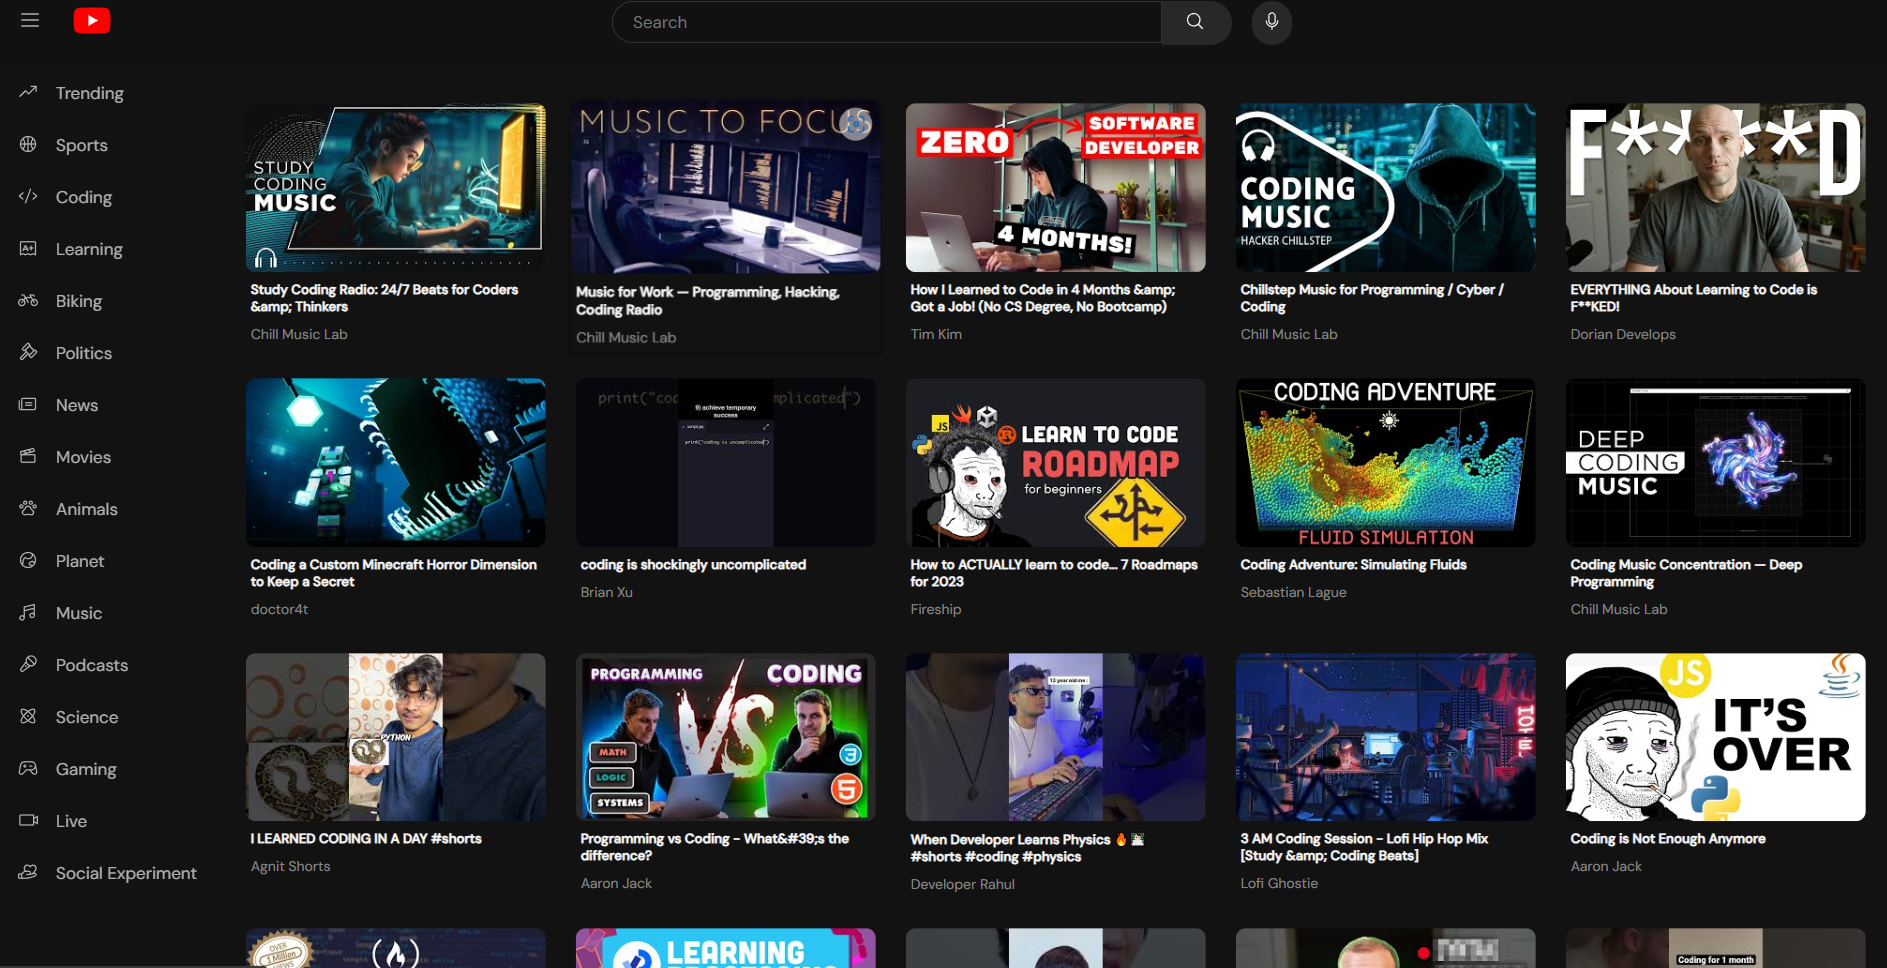Open the hamburger menu icon
1887x968 pixels.
point(30,20)
